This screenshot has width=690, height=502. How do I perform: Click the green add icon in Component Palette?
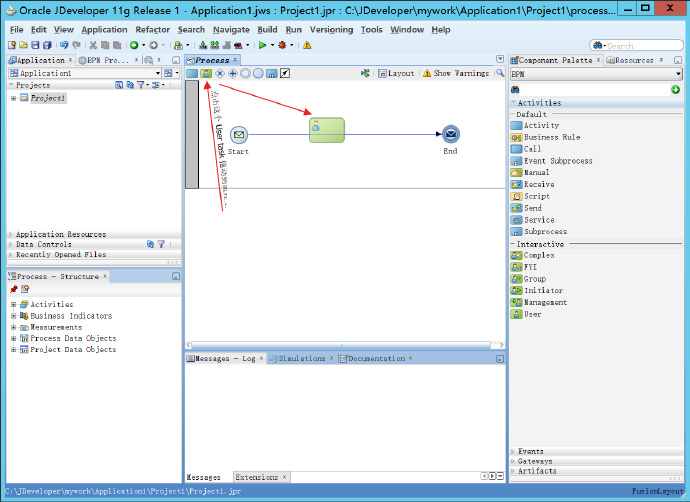click(x=675, y=90)
